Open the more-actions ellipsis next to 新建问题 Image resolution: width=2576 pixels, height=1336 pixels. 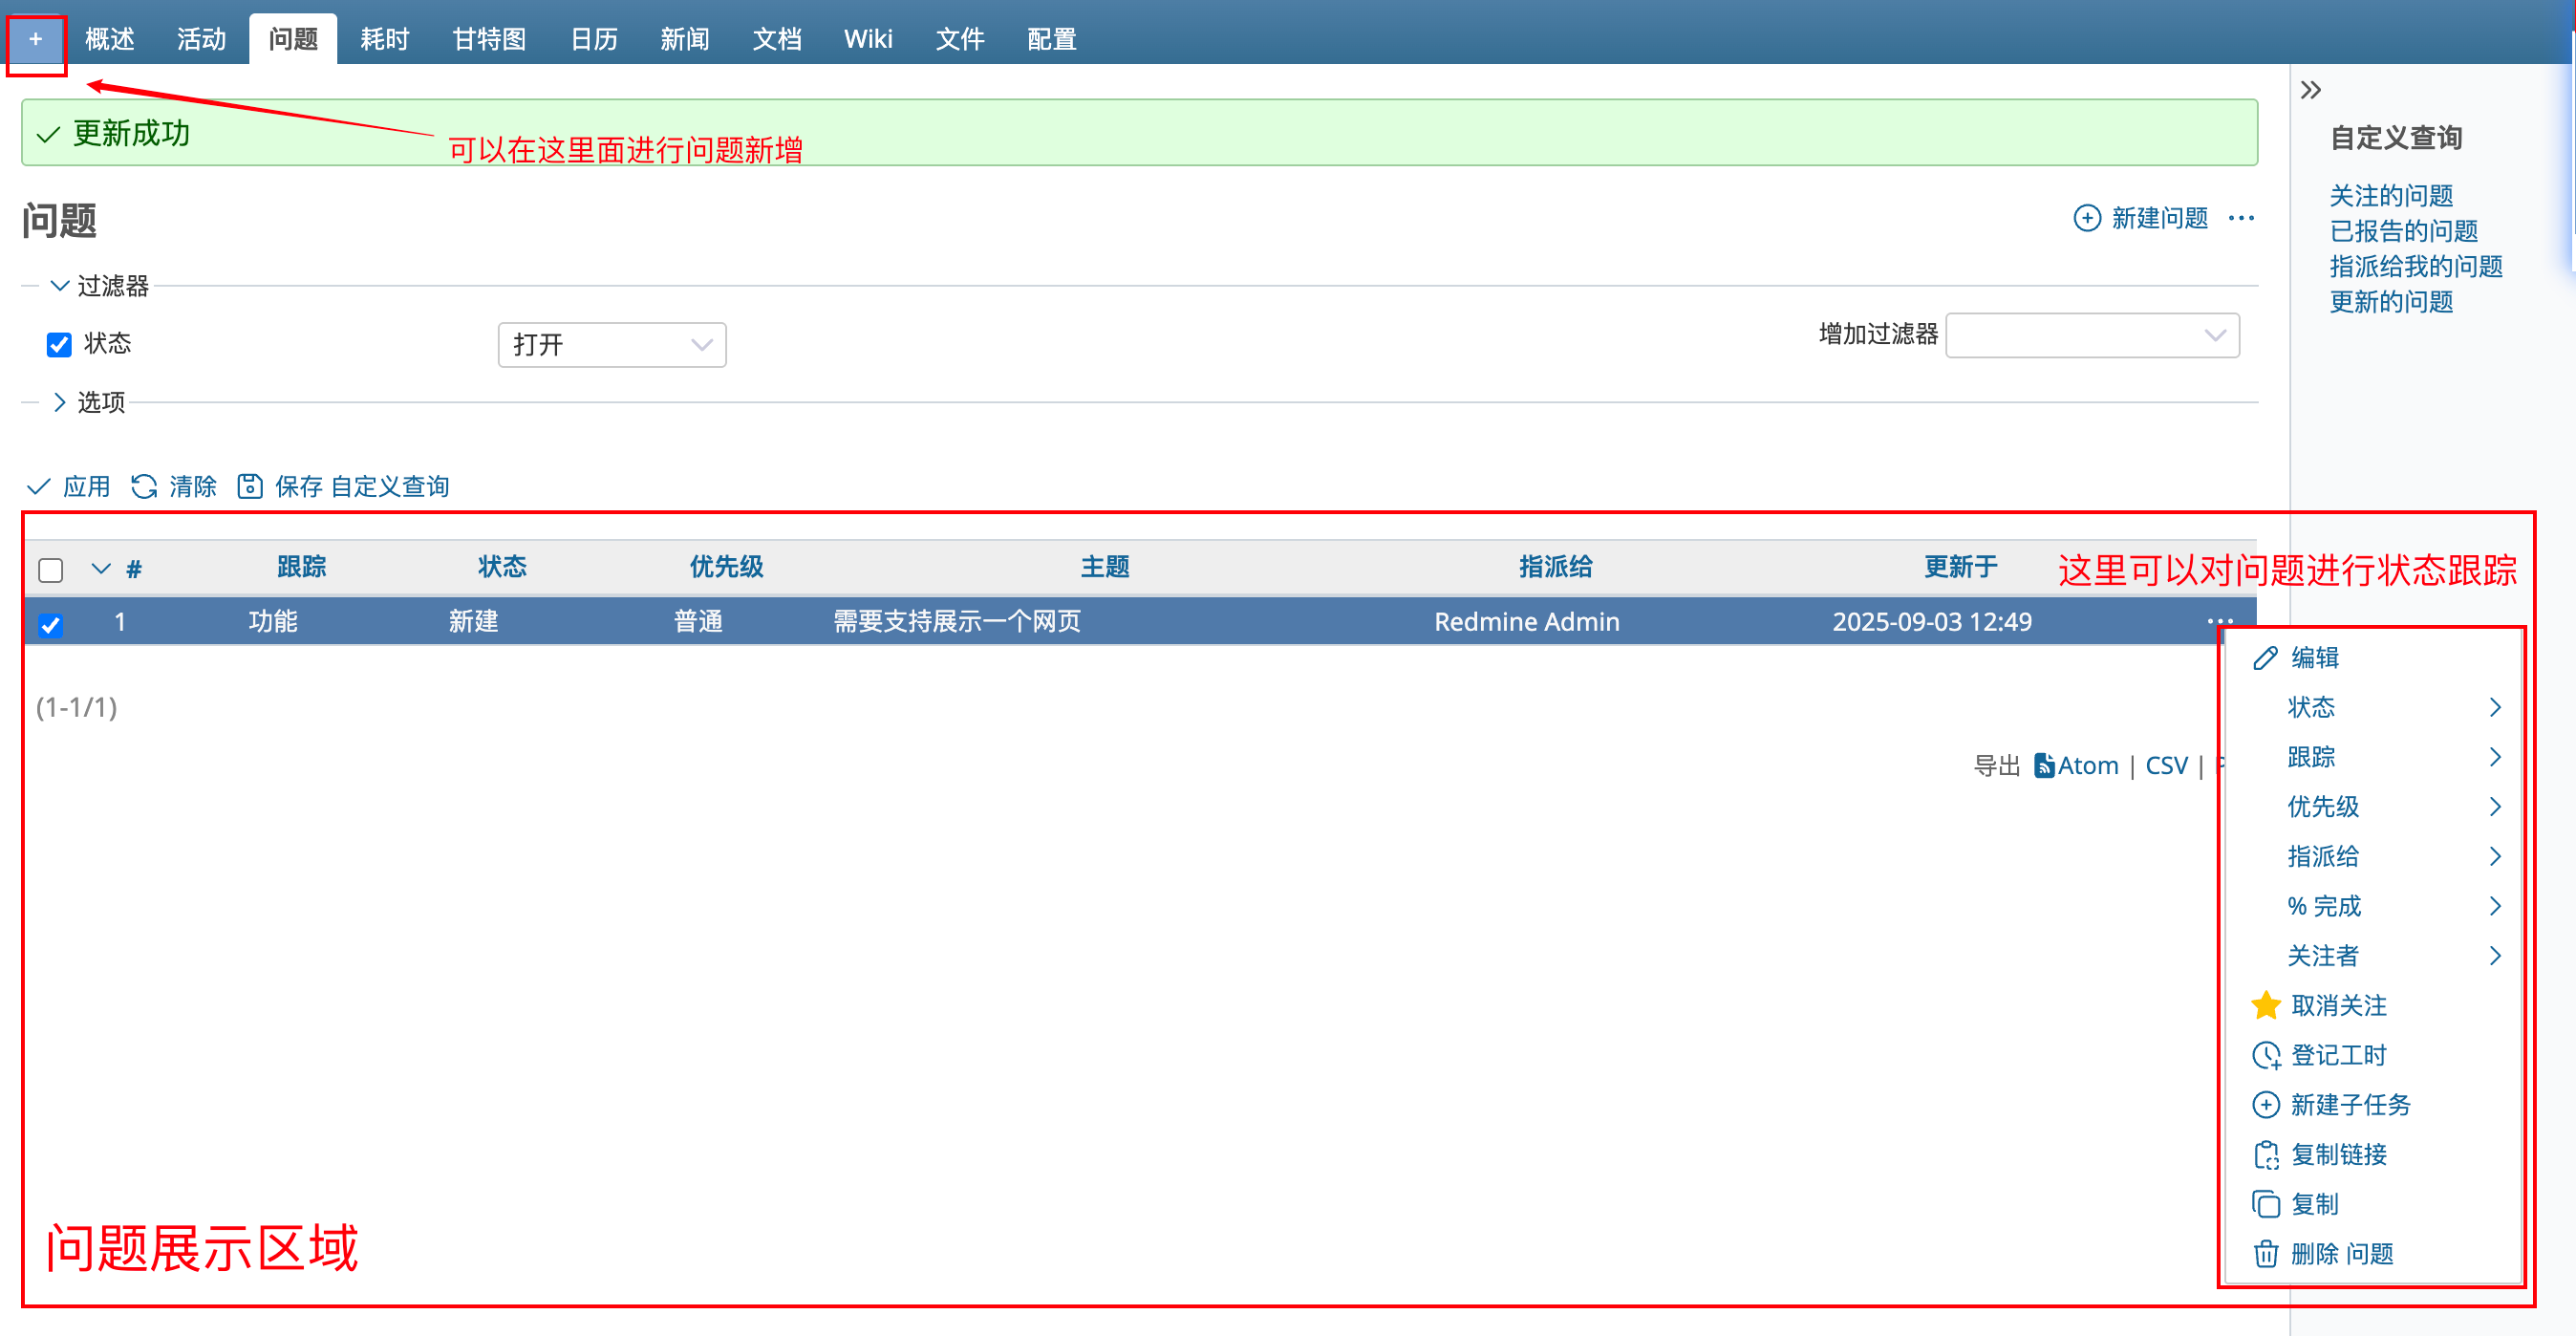tap(2241, 218)
